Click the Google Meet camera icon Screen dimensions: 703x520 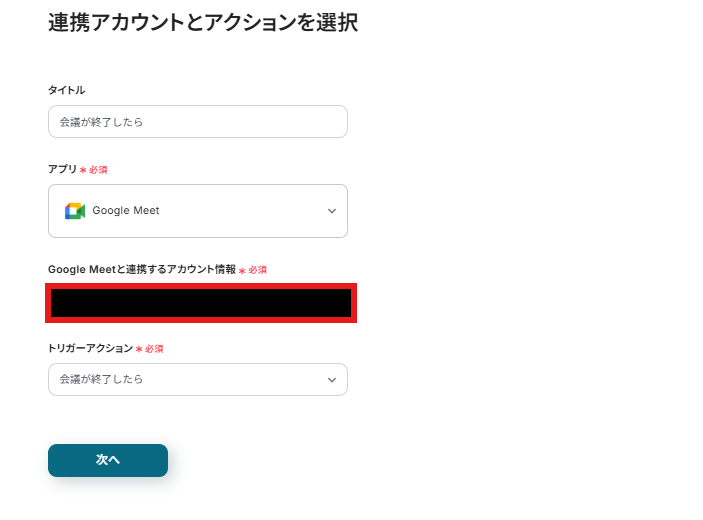pyautogui.click(x=74, y=211)
